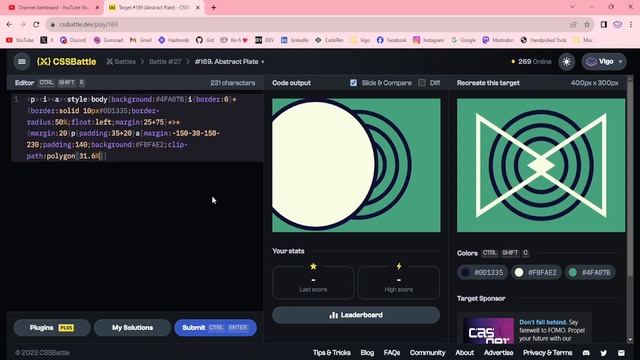The height and width of the screenshot is (360, 640).
Task: Close the Channel dashboard tab
Action: point(97,7)
